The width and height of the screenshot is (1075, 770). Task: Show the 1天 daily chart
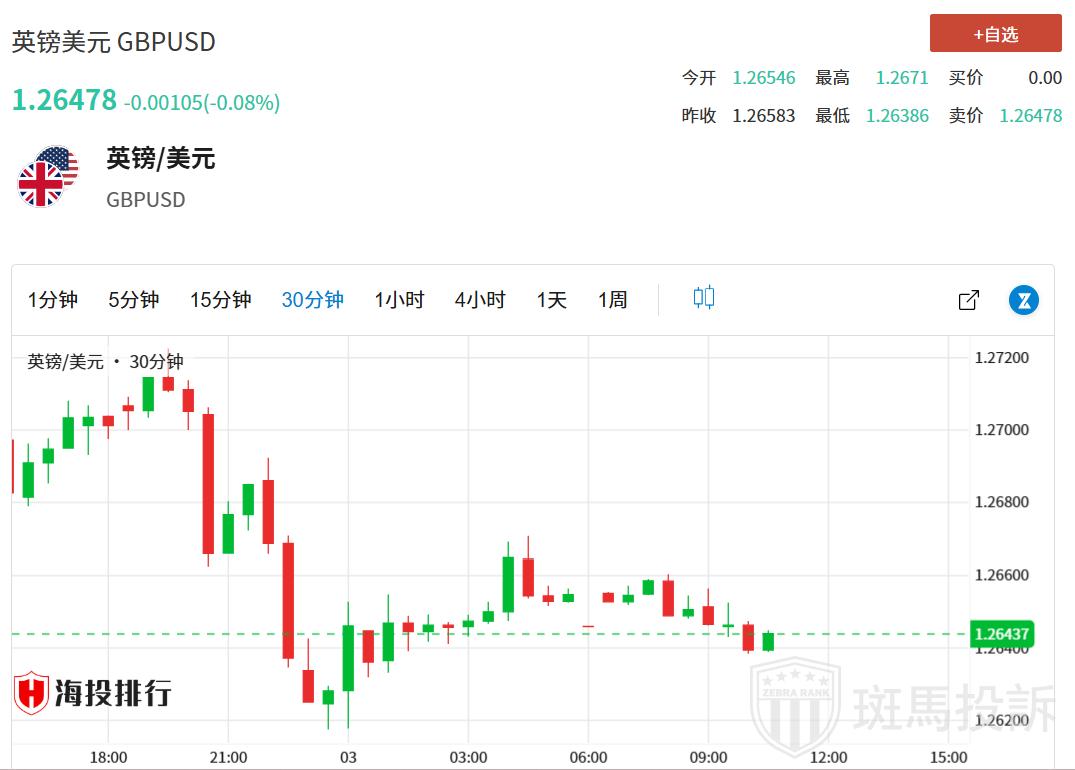point(551,300)
